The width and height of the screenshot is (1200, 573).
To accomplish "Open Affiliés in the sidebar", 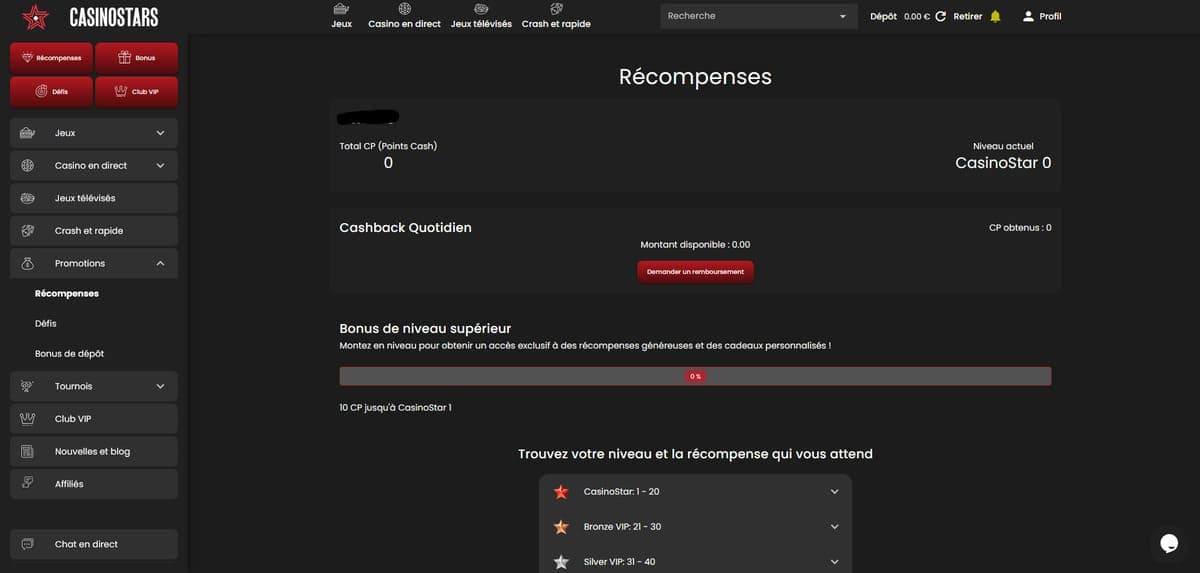I will pyautogui.click(x=94, y=484).
